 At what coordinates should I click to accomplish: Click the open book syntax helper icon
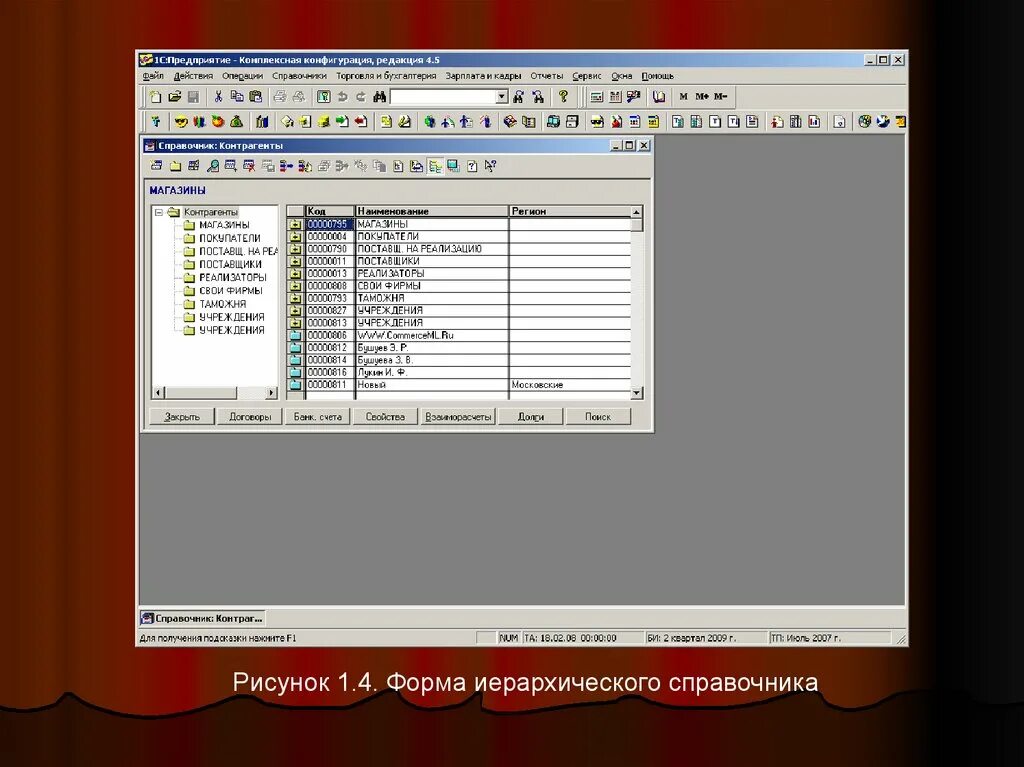659,97
